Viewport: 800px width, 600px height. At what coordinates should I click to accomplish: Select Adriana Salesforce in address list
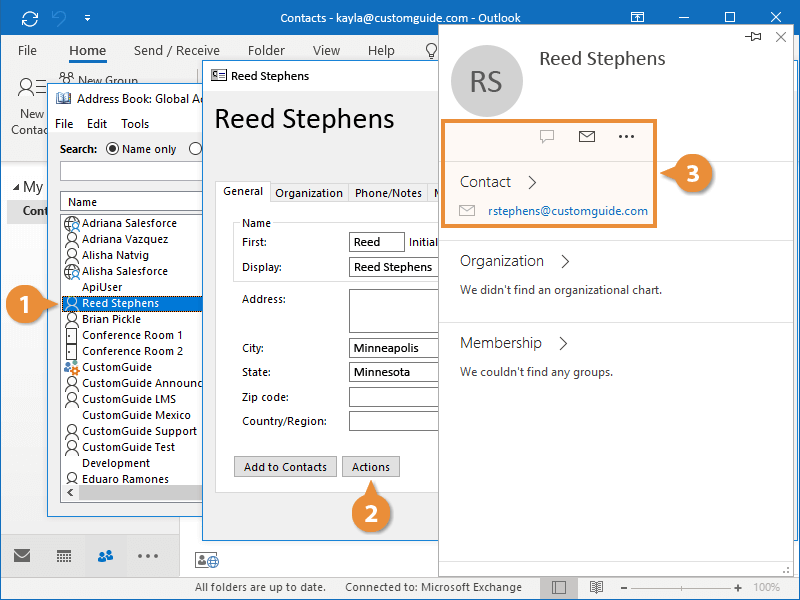point(129,223)
